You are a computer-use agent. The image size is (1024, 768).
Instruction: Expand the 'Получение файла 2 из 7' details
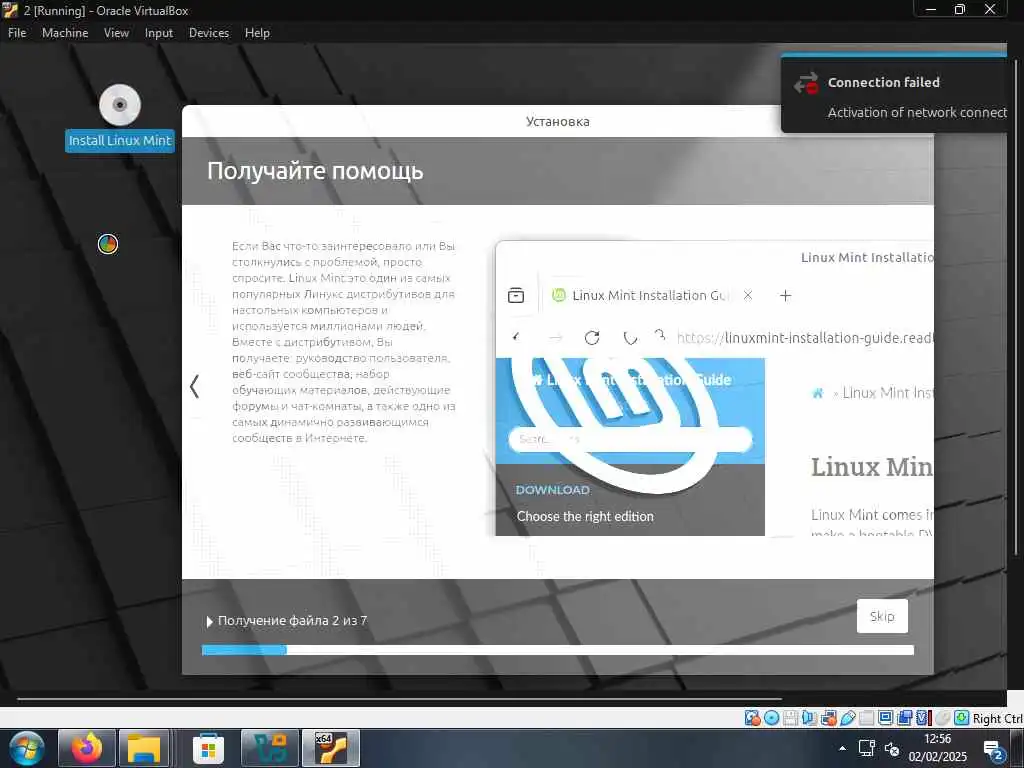(210, 622)
